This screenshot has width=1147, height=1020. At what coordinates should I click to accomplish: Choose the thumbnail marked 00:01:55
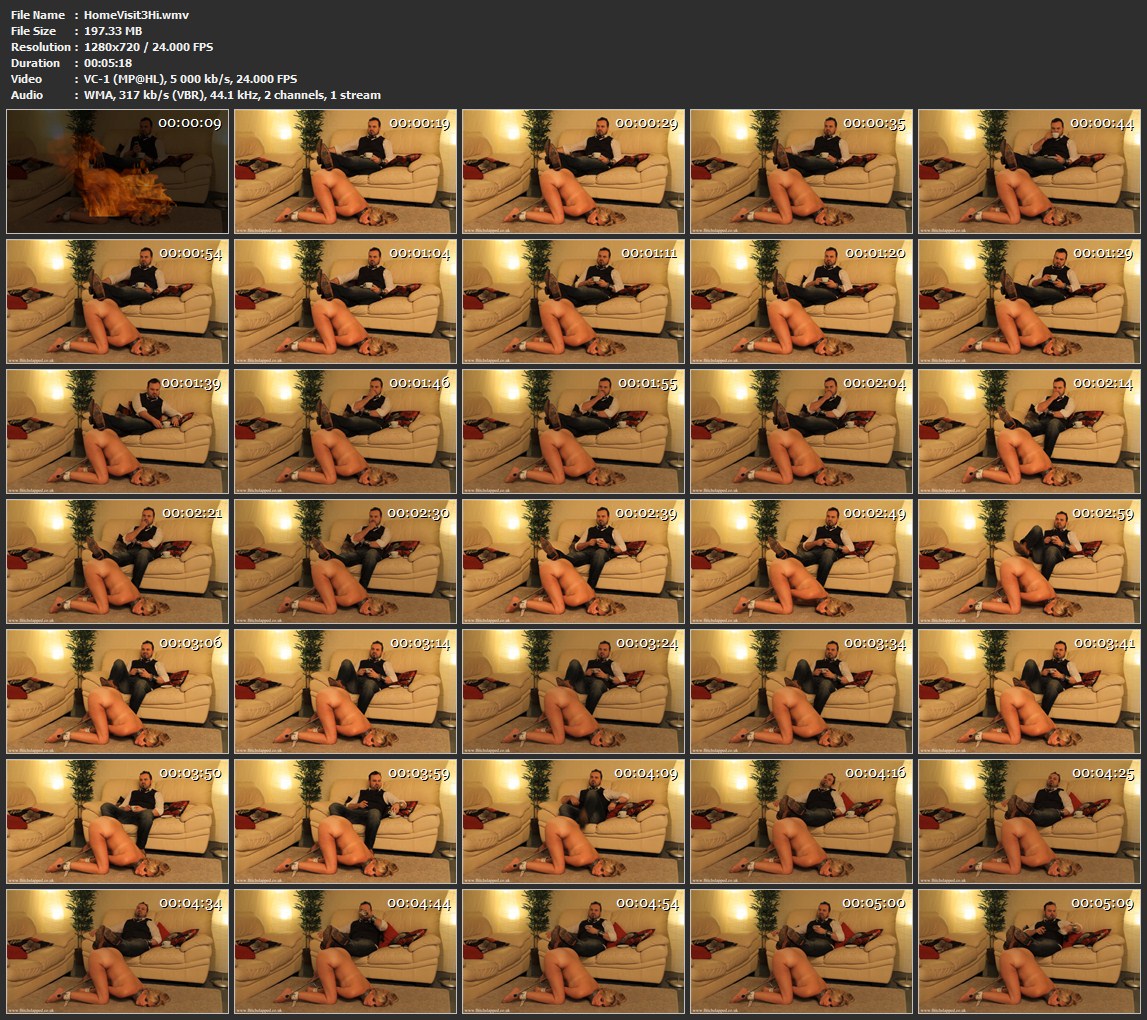pyautogui.click(x=574, y=432)
